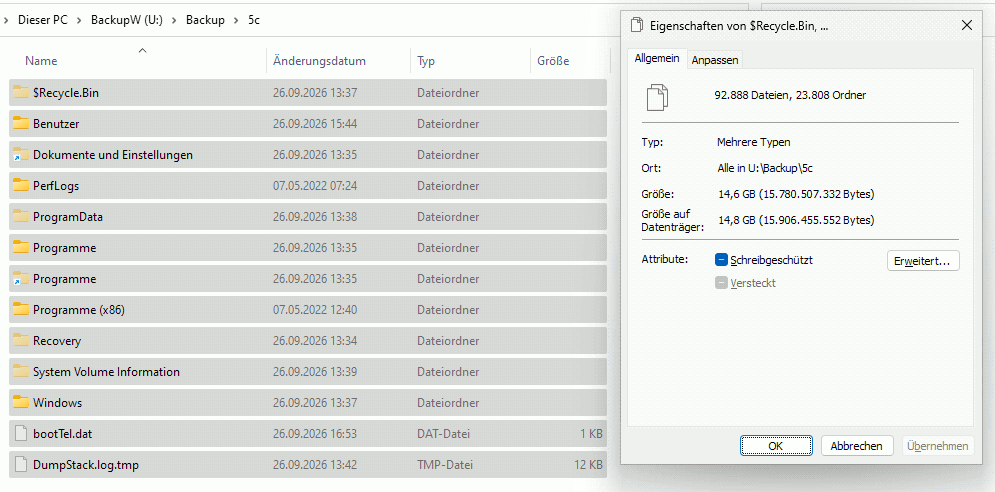This screenshot has width=995, height=492.
Task: Click the PerfLogs folder name
Action: [56, 186]
